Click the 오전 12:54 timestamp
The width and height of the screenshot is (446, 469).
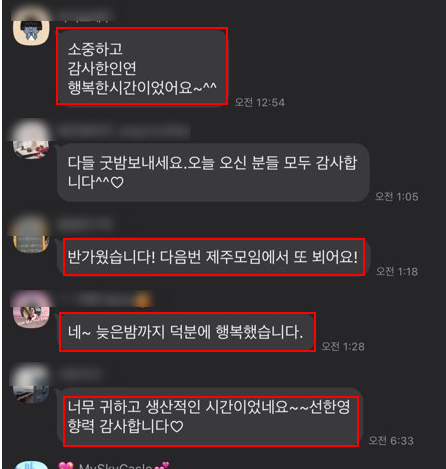coord(260,102)
